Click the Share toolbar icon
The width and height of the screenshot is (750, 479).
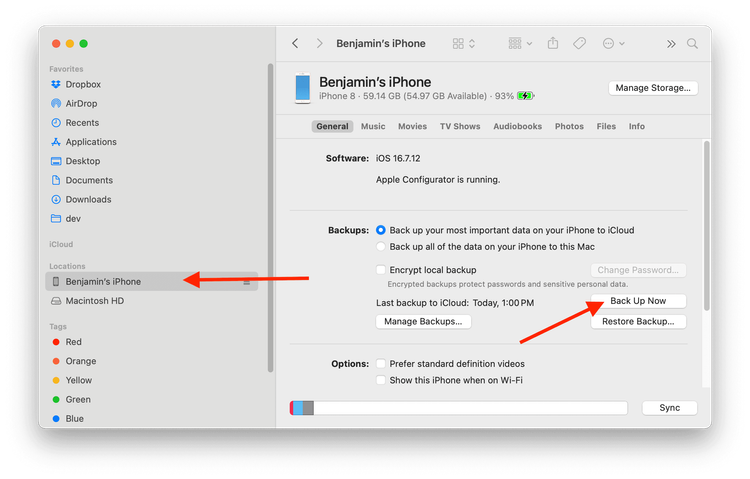552,43
